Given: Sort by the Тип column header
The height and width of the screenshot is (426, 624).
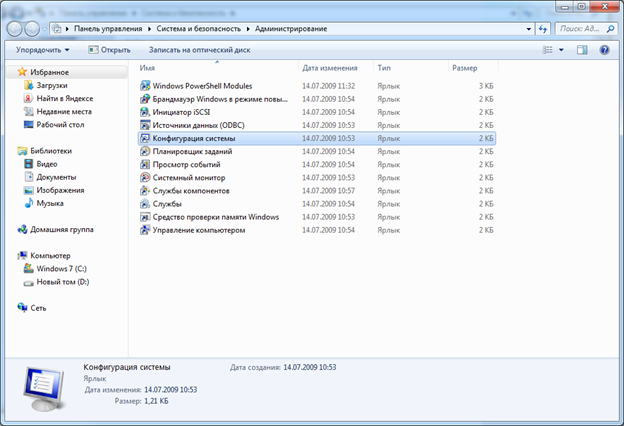Looking at the screenshot, I should click(411, 68).
